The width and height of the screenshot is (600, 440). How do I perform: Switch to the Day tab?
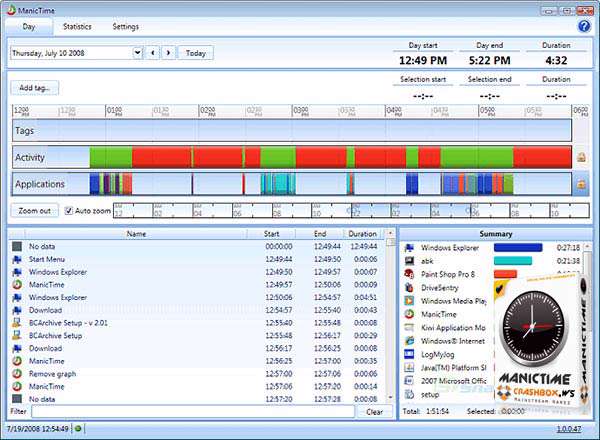[29, 26]
